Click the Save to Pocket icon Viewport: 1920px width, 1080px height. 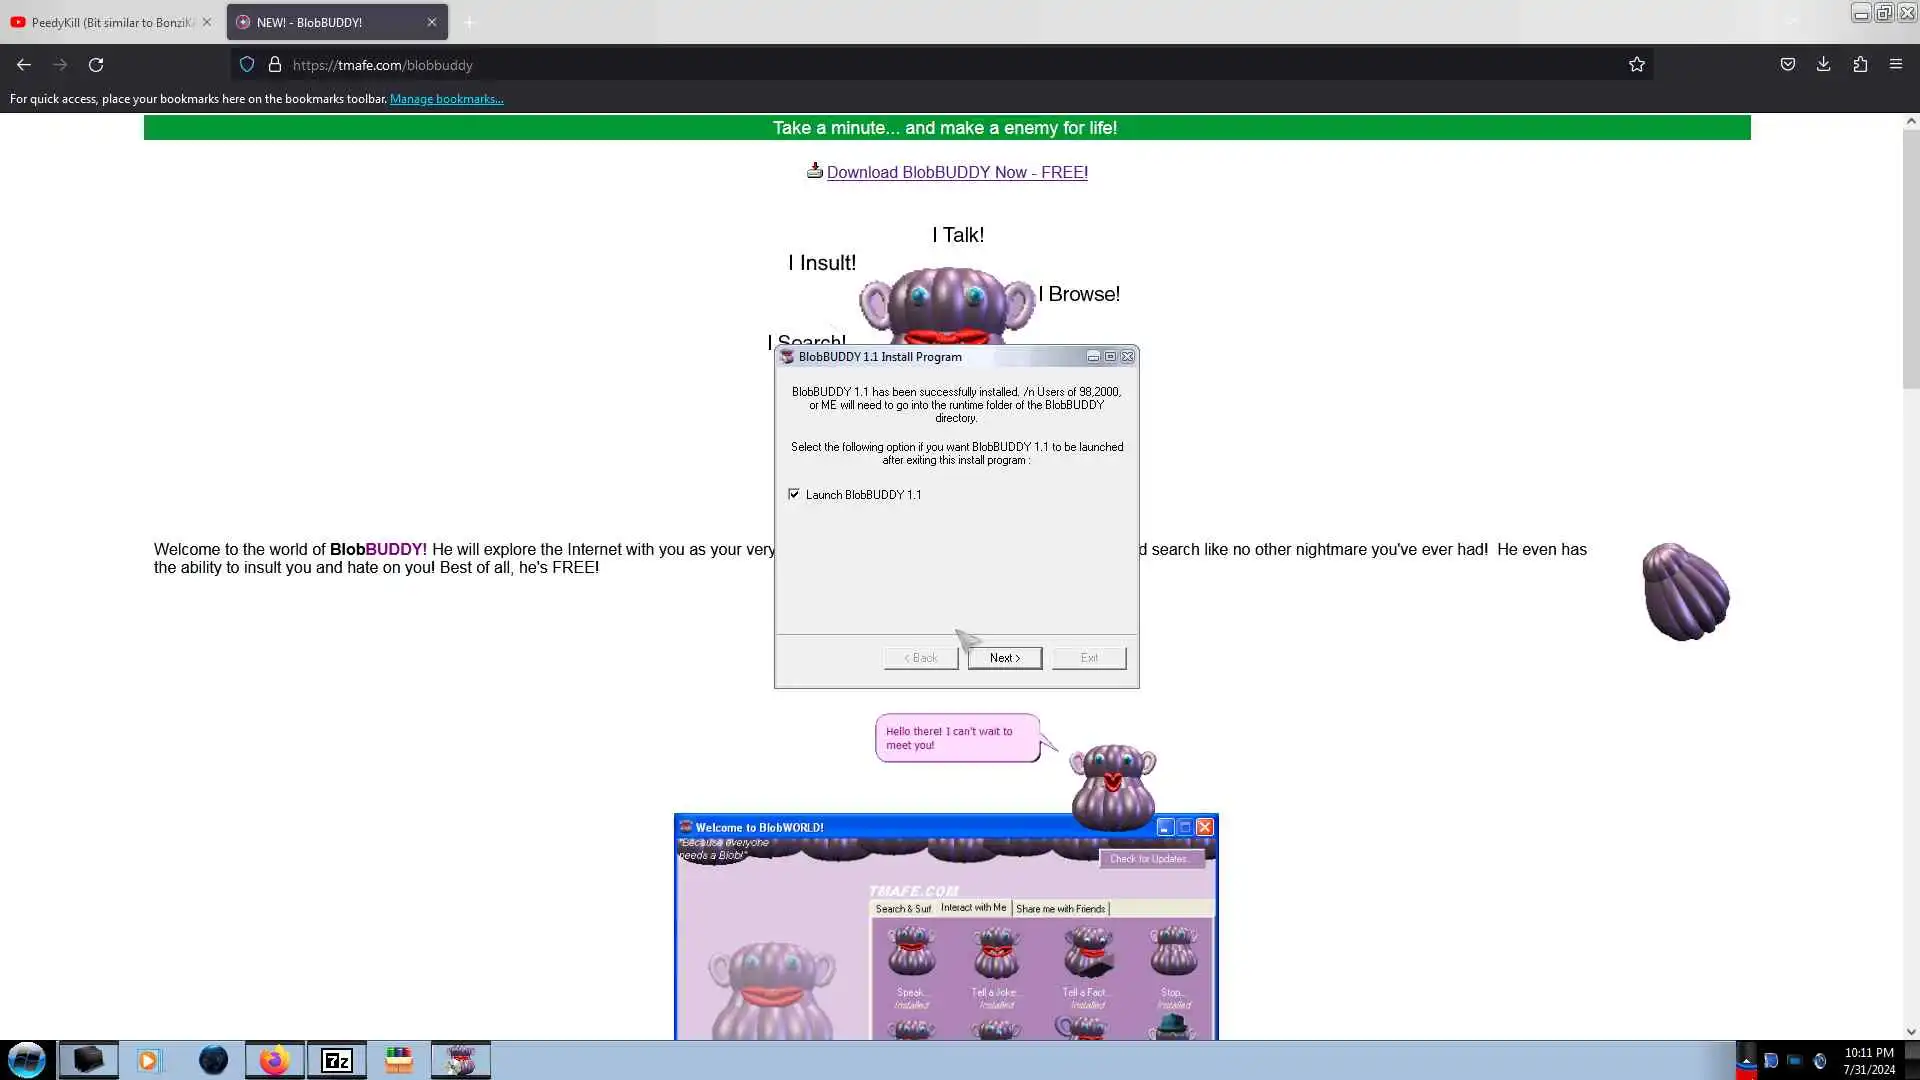[x=1788, y=64]
